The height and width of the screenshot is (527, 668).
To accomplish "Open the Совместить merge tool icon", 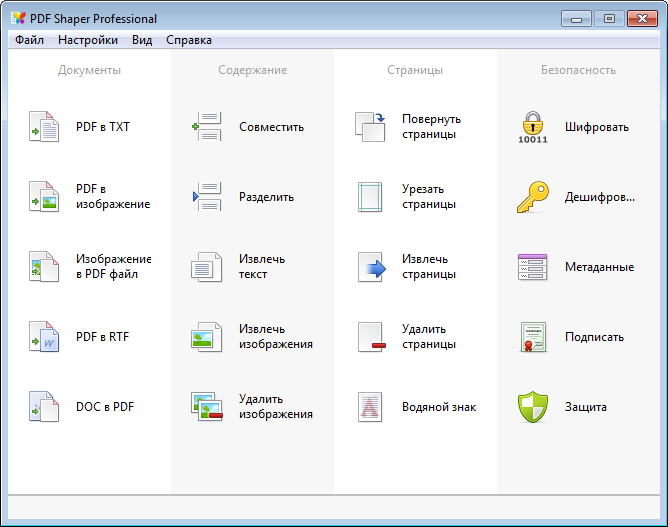I will tap(207, 127).
